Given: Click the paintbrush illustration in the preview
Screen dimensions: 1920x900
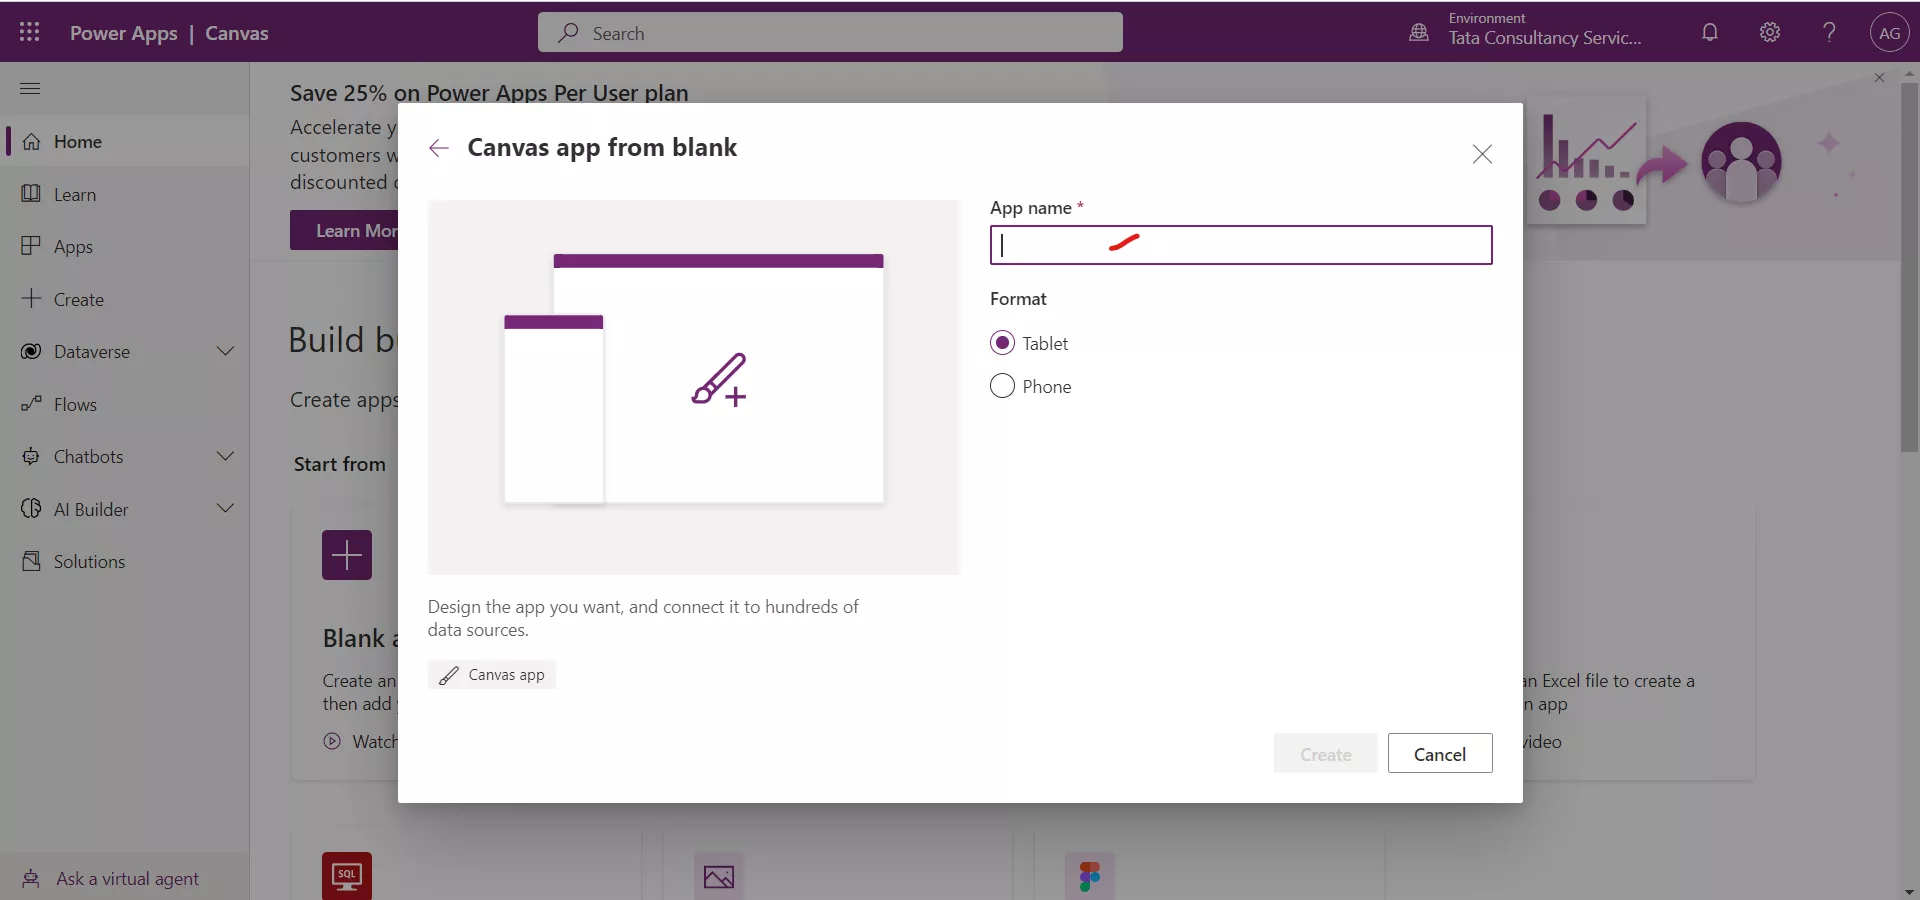Looking at the screenshot, I should pos(719,380).
